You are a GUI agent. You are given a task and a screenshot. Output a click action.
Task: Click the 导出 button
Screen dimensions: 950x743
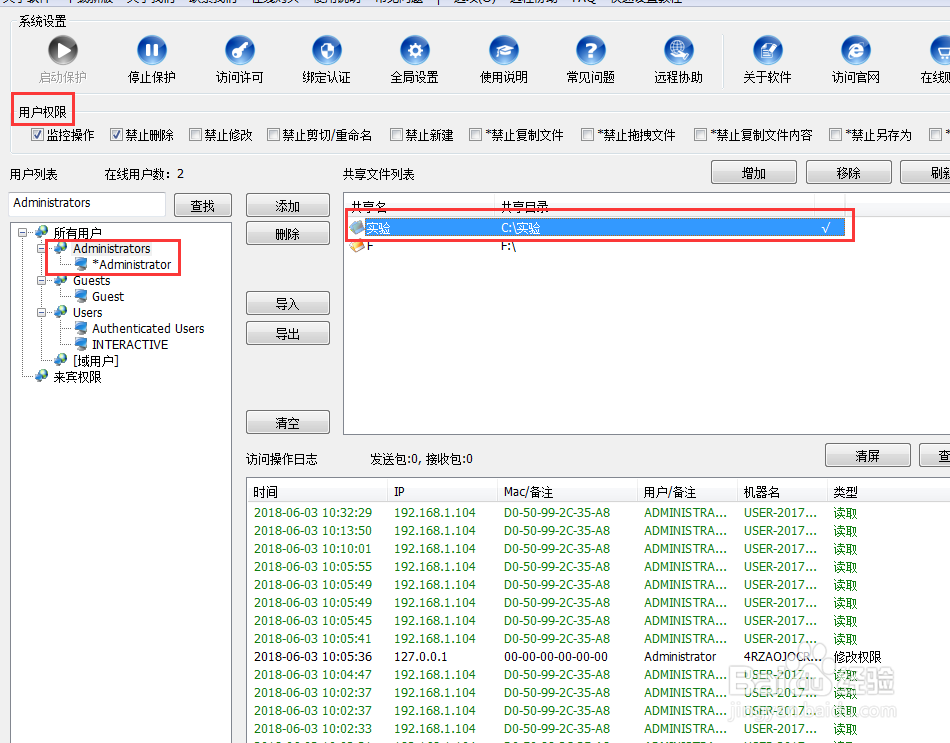288,333
